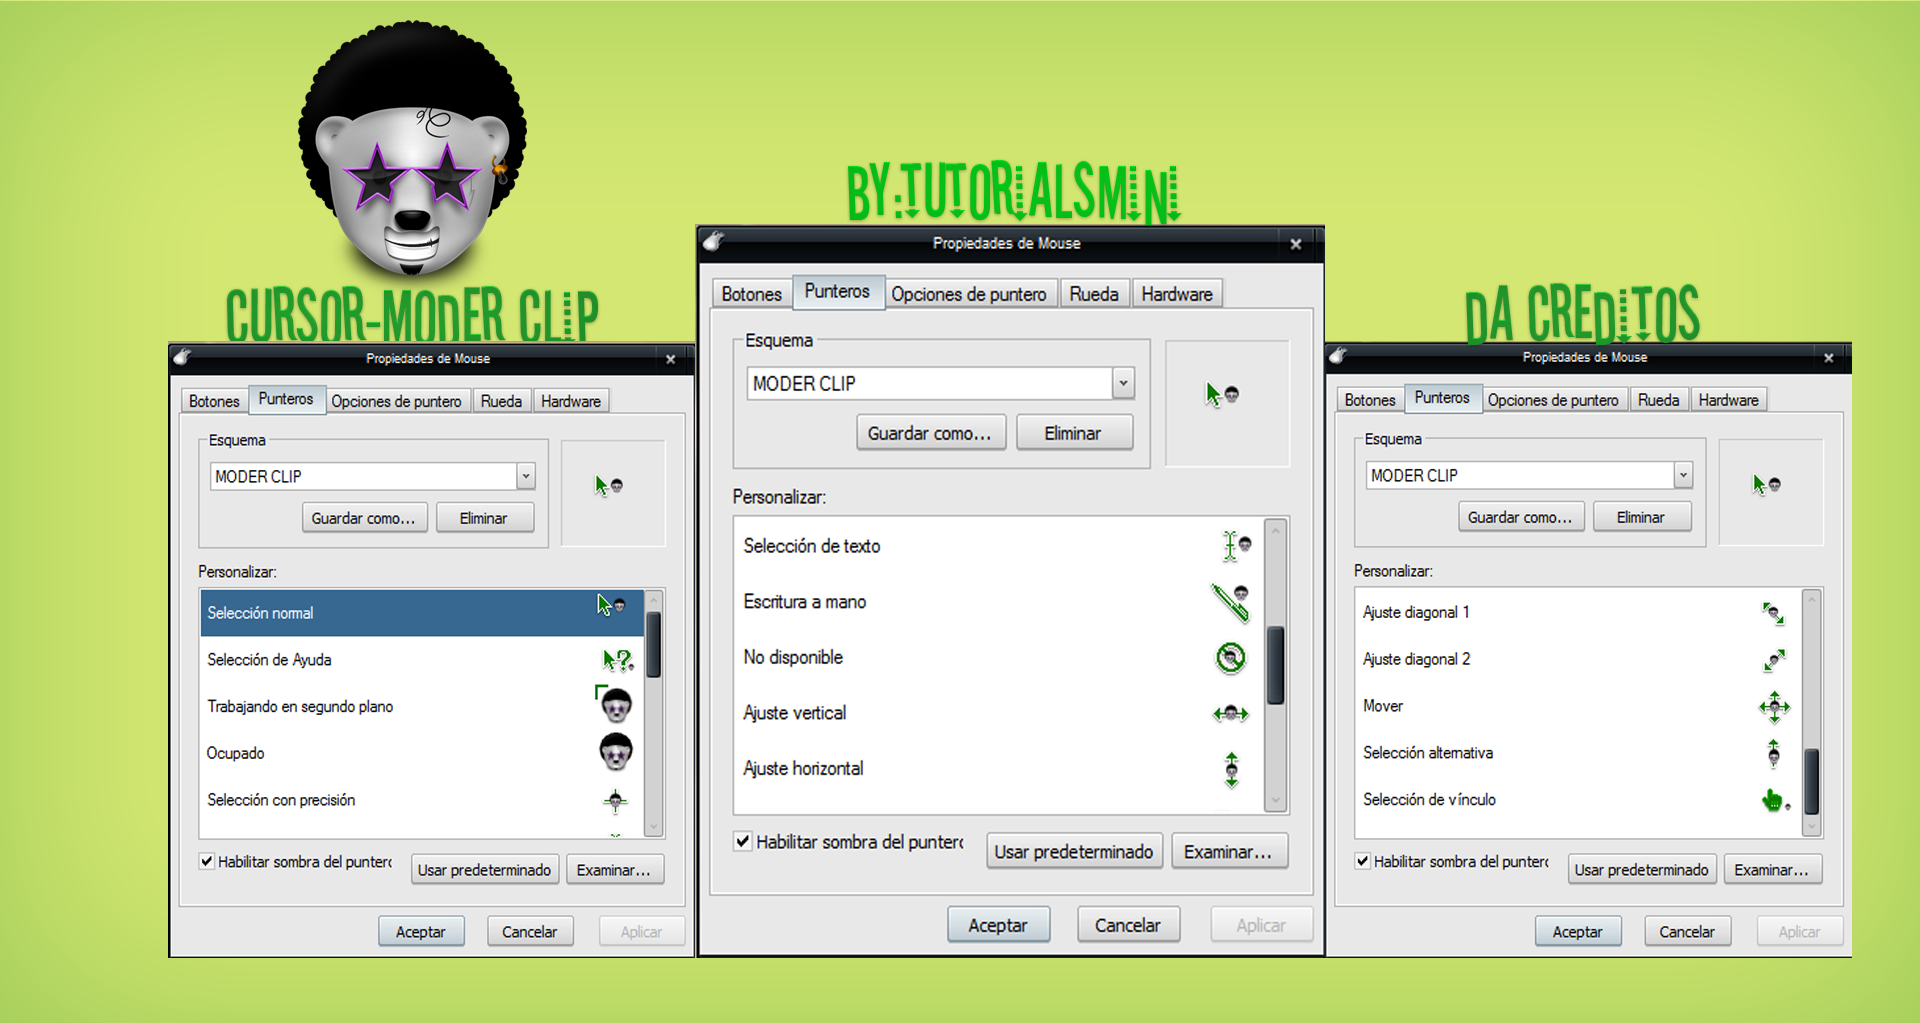Select the Selección alternativa cursor icon
The height and width of the screenshot is (1023, 1920).
(x=1774, y=753)
